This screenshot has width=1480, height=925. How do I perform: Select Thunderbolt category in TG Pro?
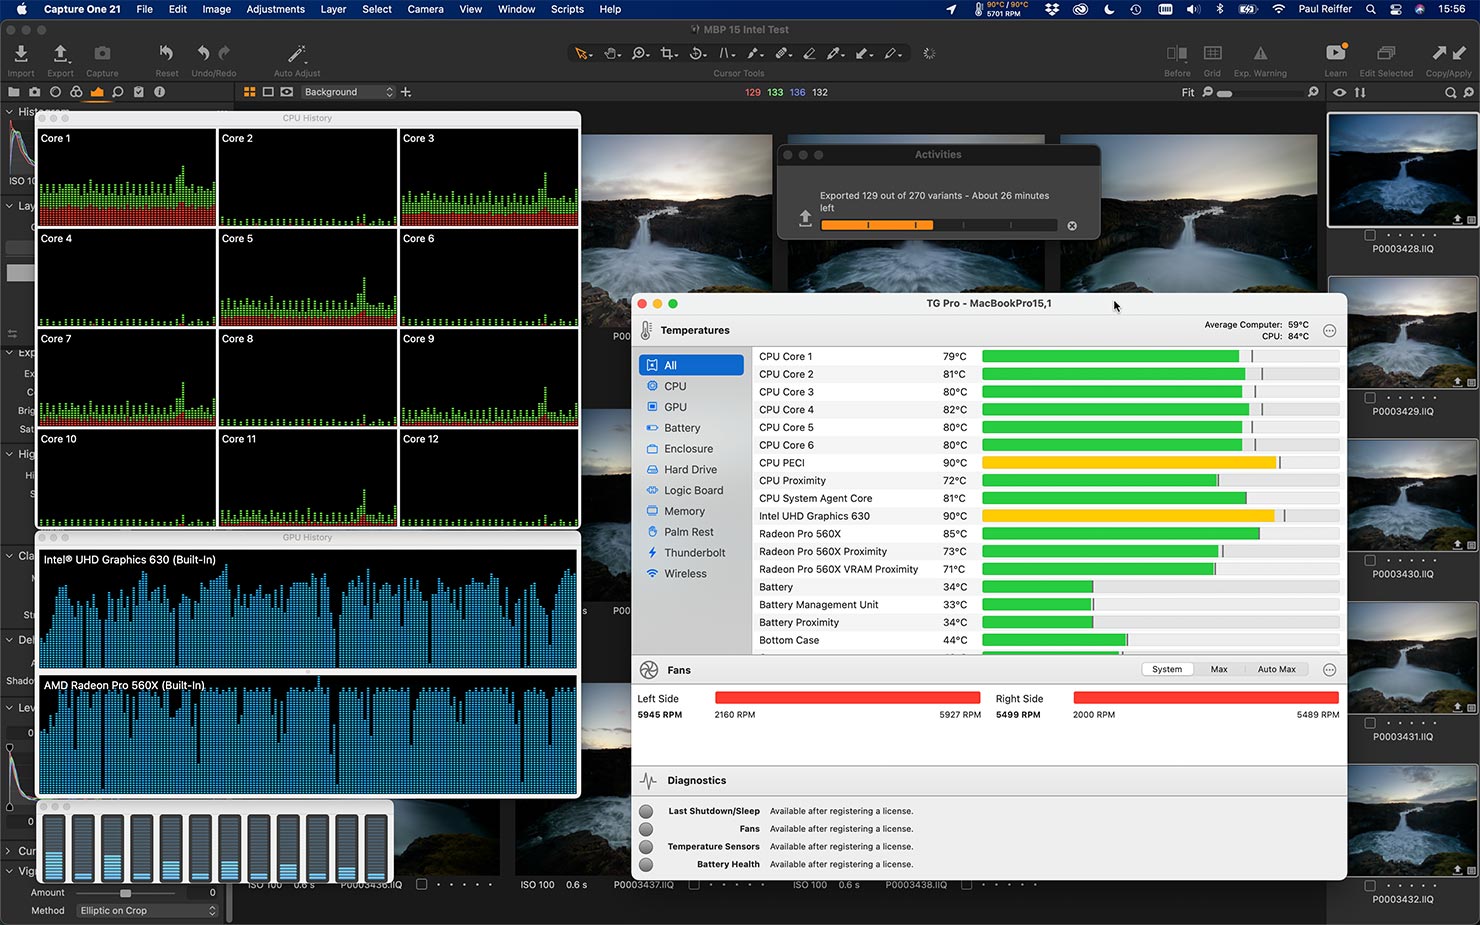pos(691,553)
